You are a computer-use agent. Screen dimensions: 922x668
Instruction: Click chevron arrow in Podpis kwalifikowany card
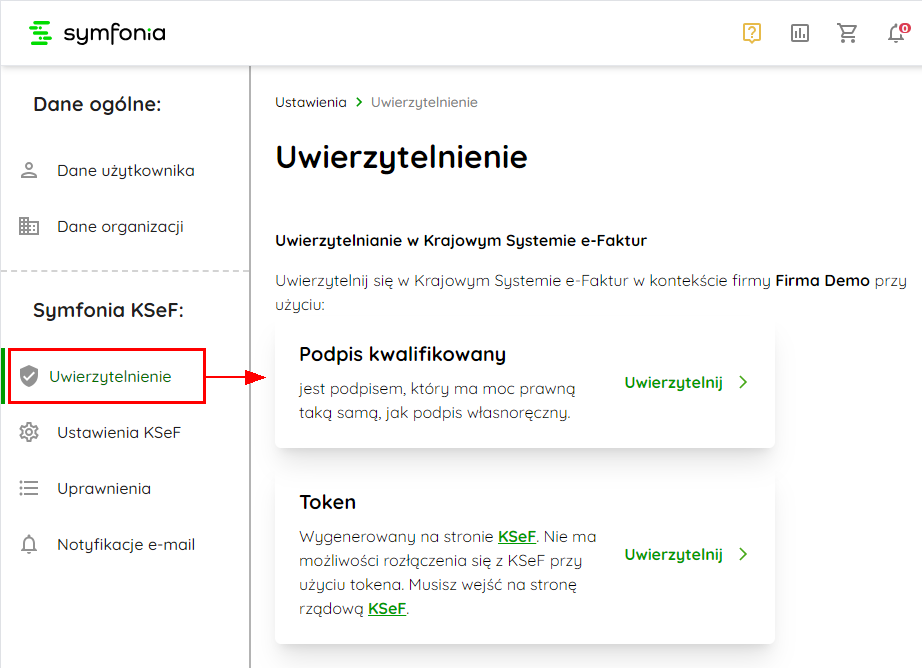(743, 382)
